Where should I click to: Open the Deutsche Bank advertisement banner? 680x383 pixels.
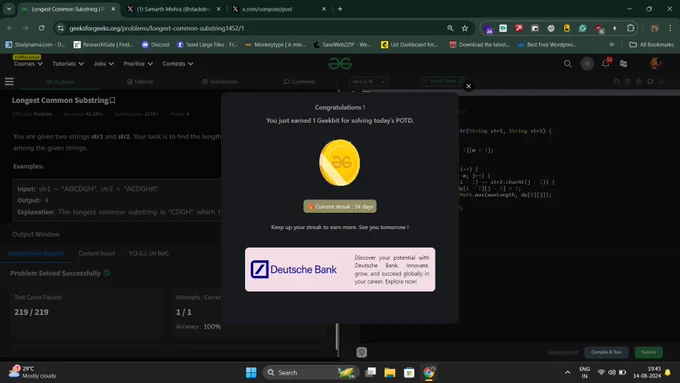click(x=340, y=269)
